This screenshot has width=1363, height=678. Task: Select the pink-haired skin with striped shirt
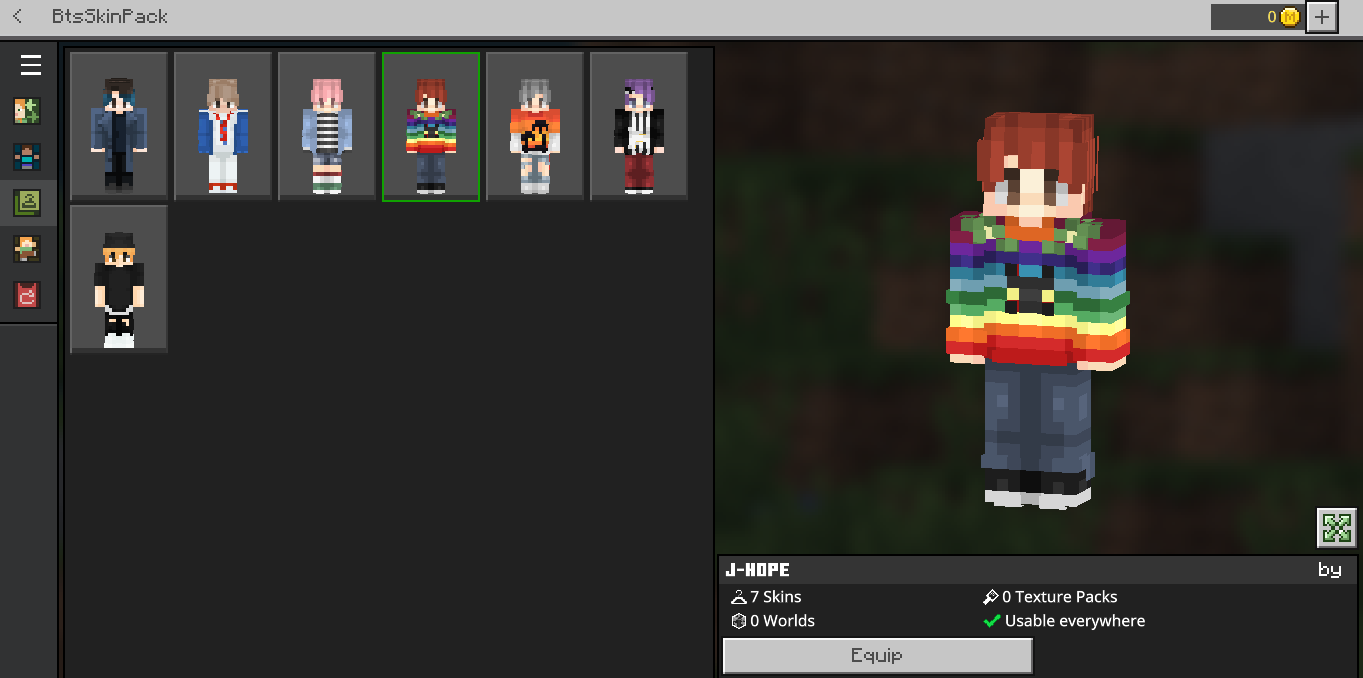tap(327, 127)
